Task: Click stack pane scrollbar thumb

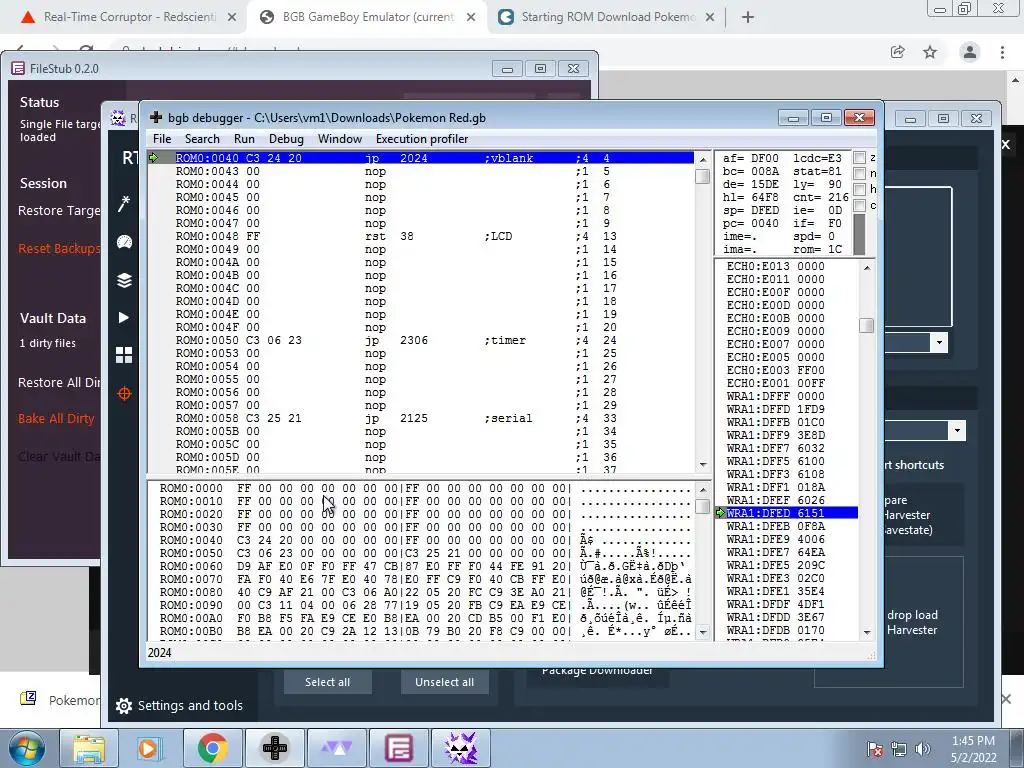Action: 867,325
